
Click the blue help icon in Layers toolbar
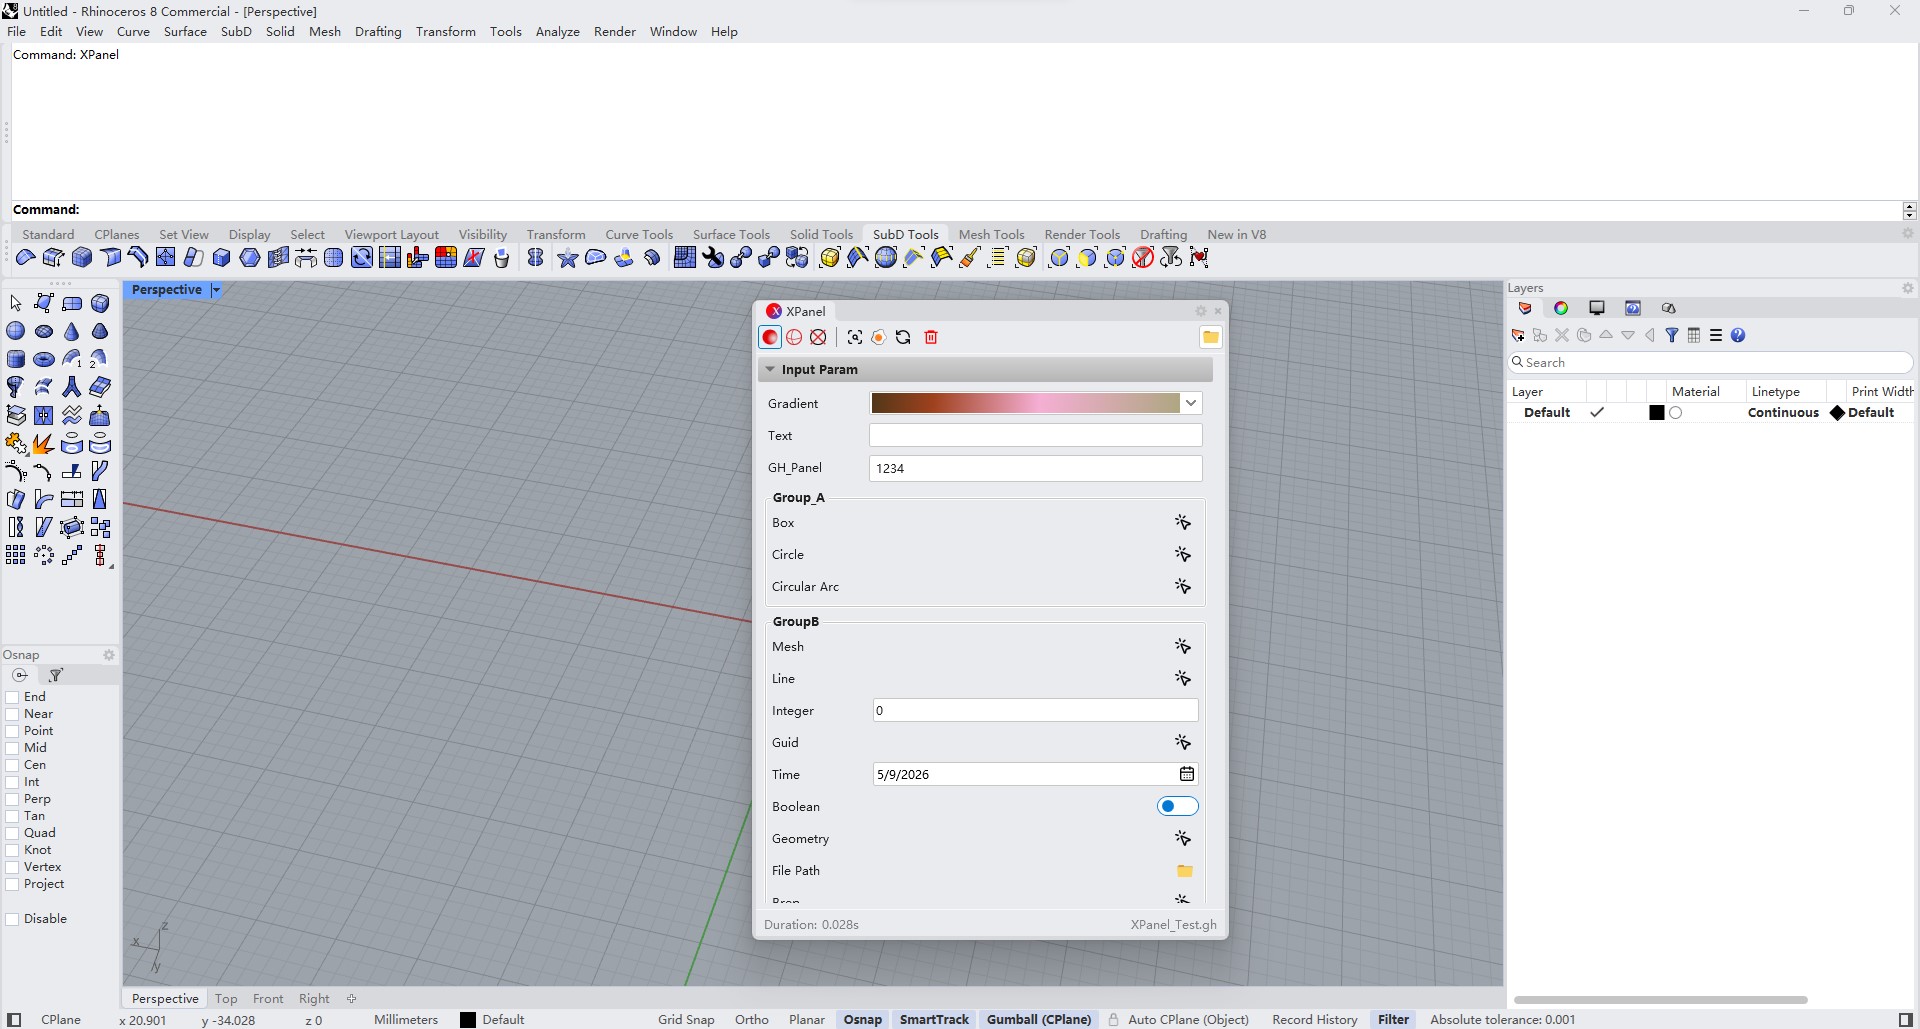[x=1738, y=335]
